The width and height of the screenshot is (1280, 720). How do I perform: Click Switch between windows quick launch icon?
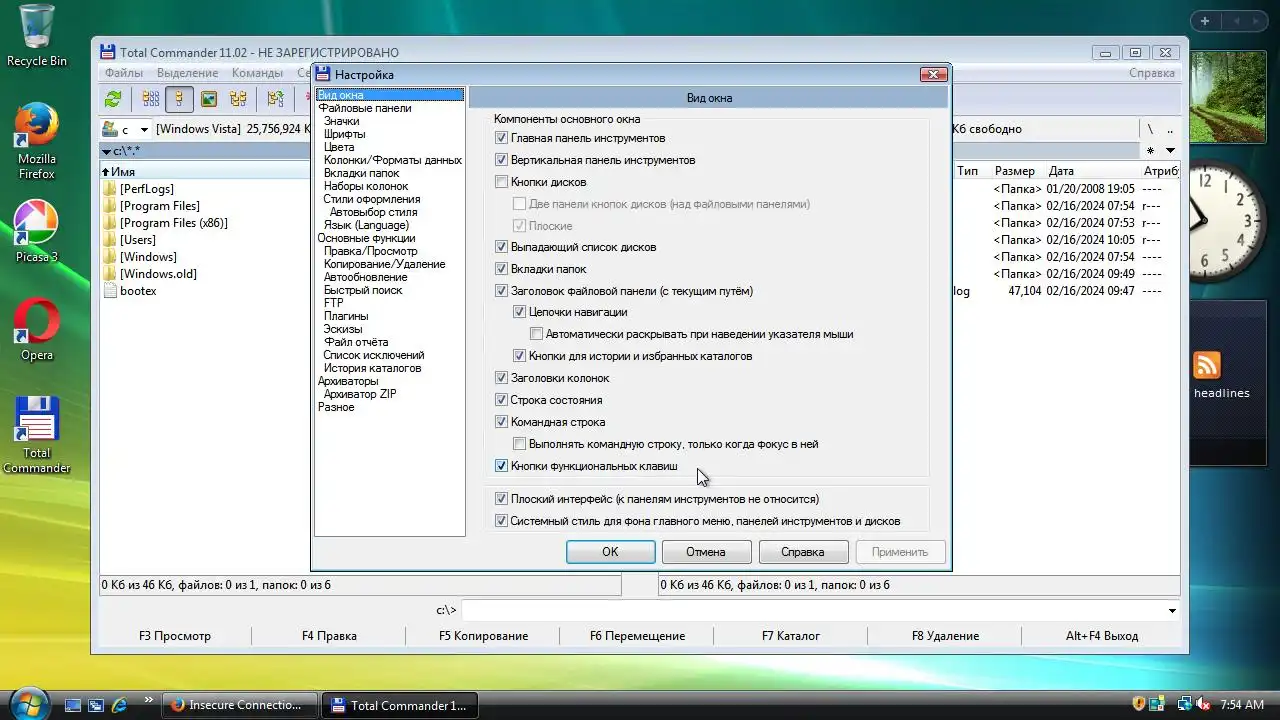point(96,705)
